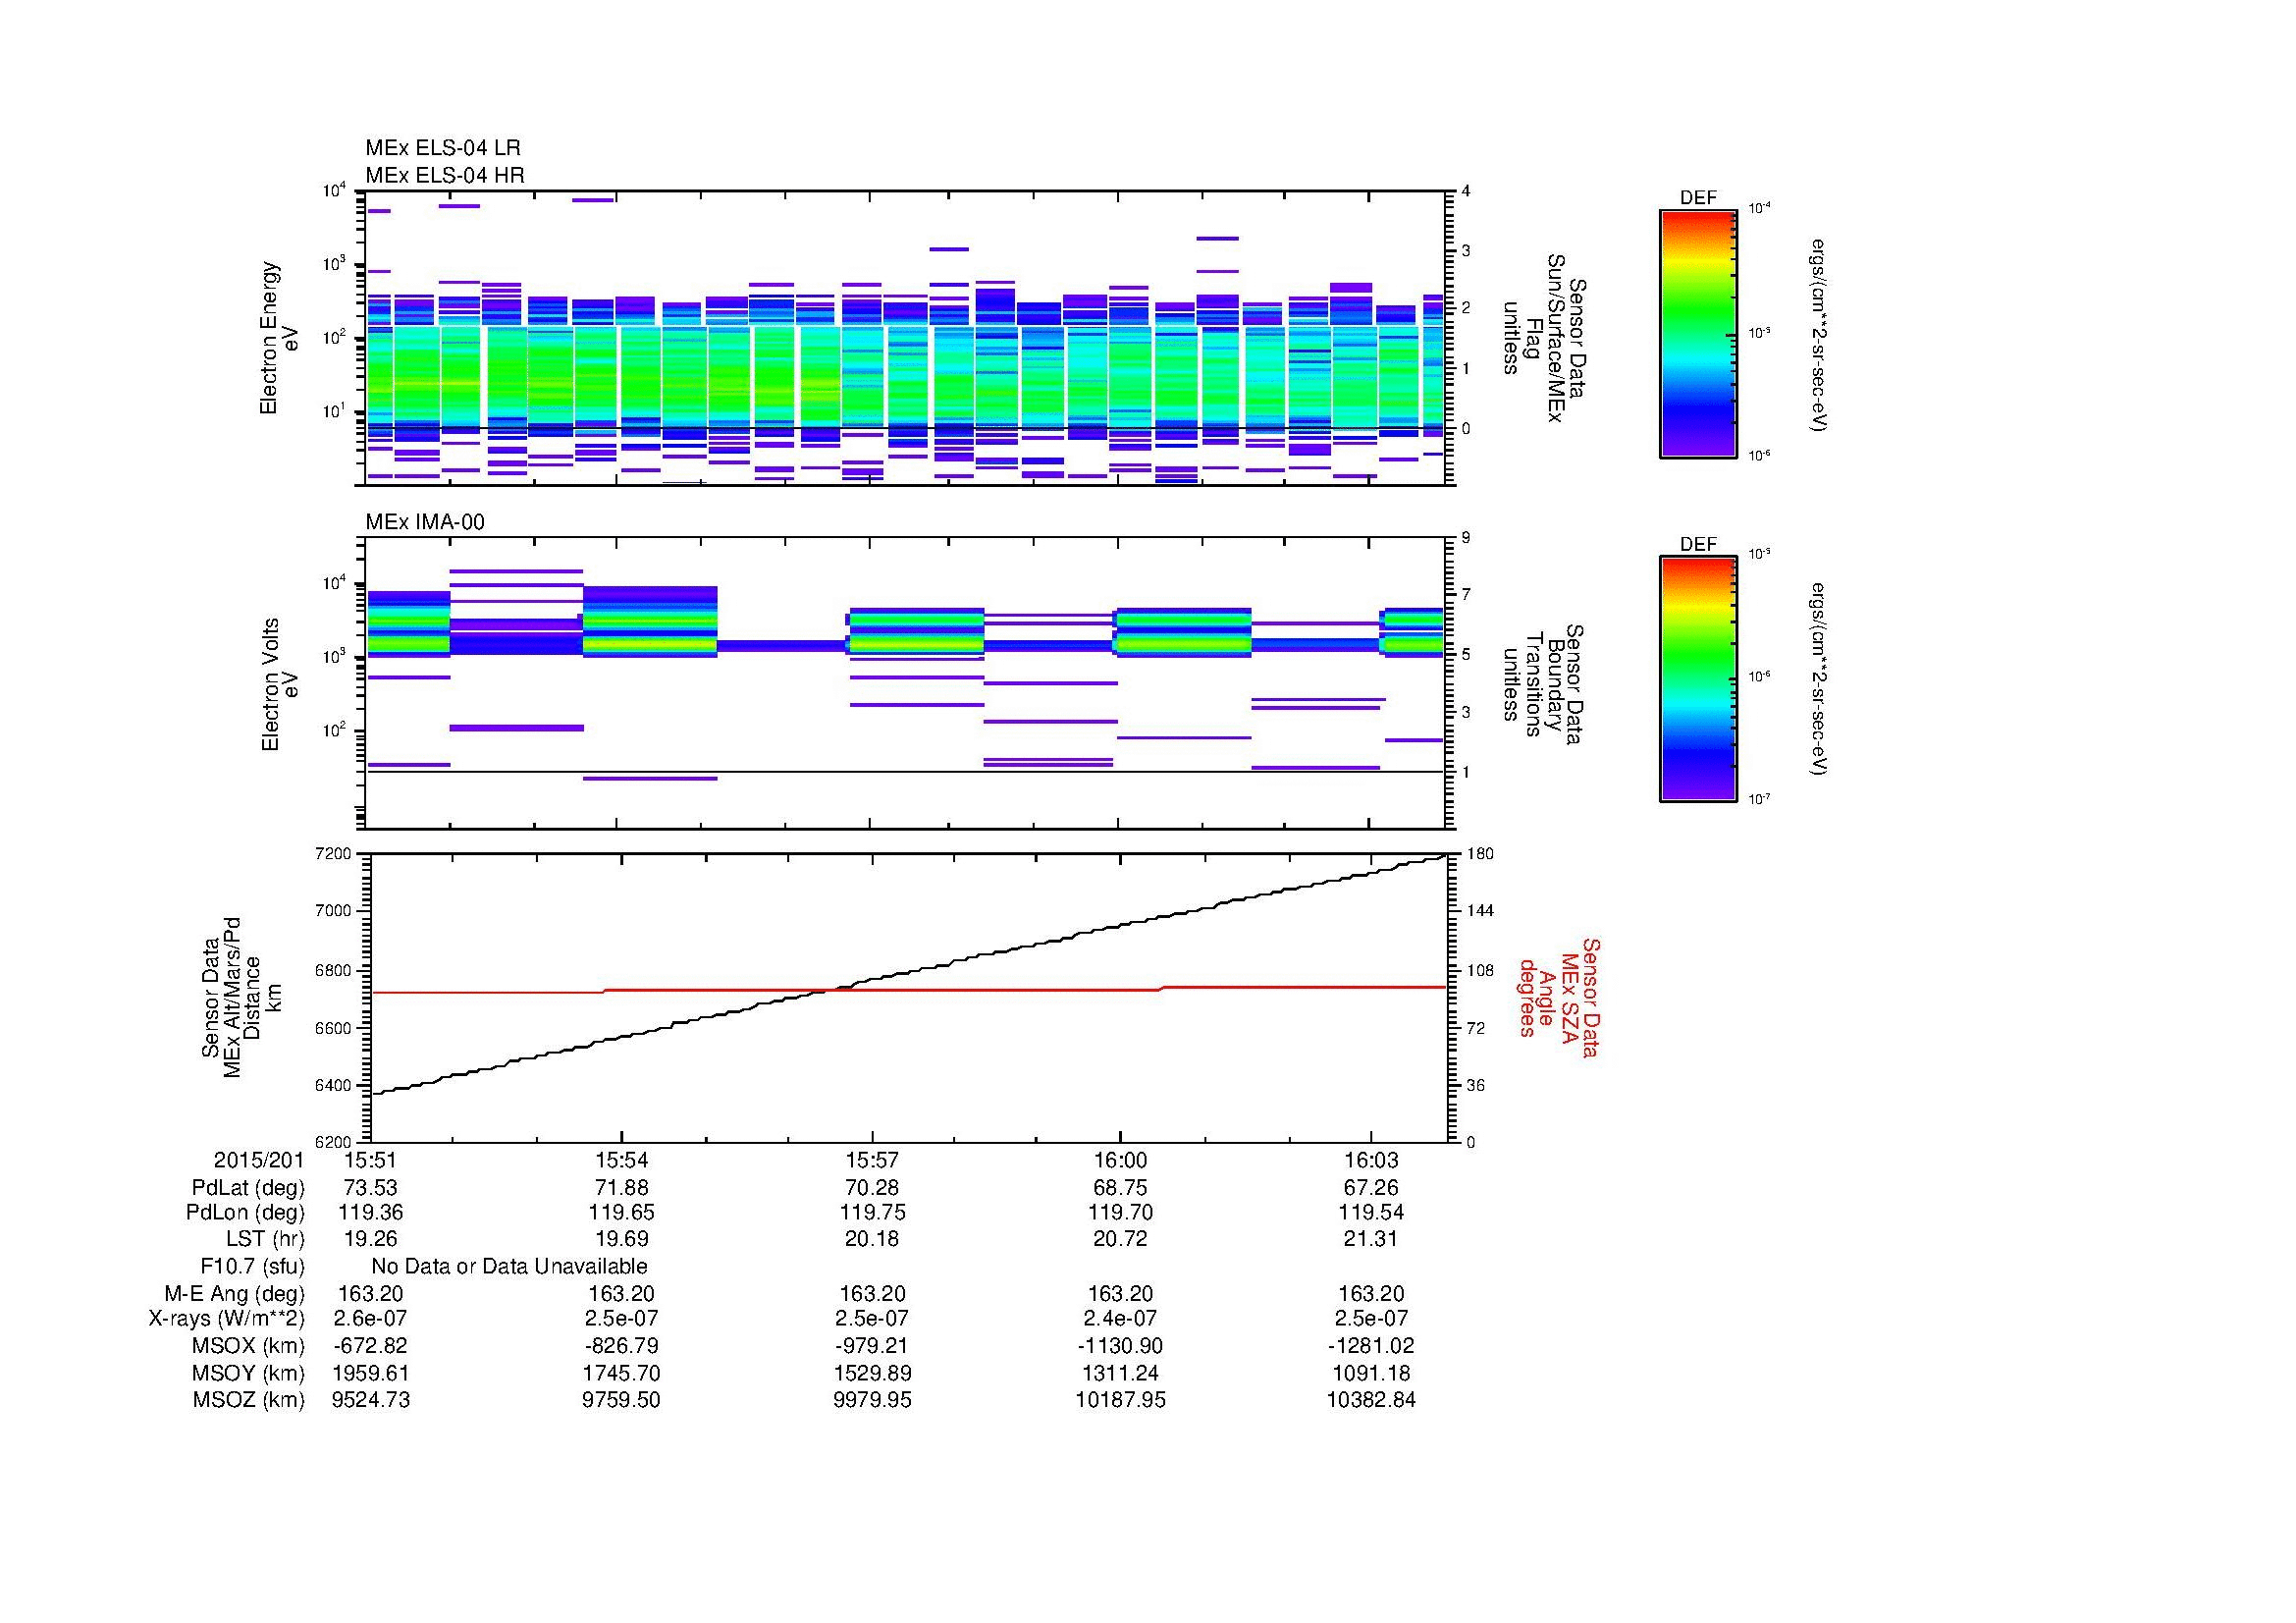Image resolution: width=2296 pixels, height=1623 pixels.
Task: Click X-rays value 2.4e-07
Action: [1120, 1319]
